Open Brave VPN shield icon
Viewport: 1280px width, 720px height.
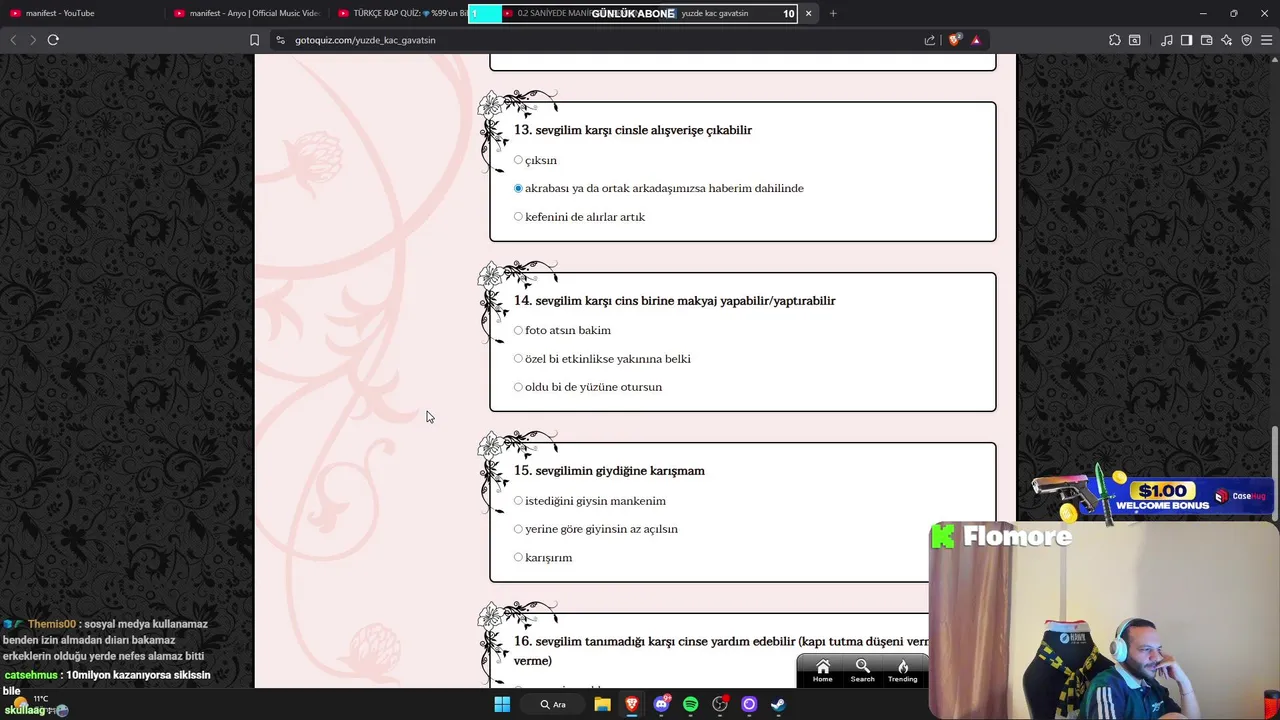1247,40
